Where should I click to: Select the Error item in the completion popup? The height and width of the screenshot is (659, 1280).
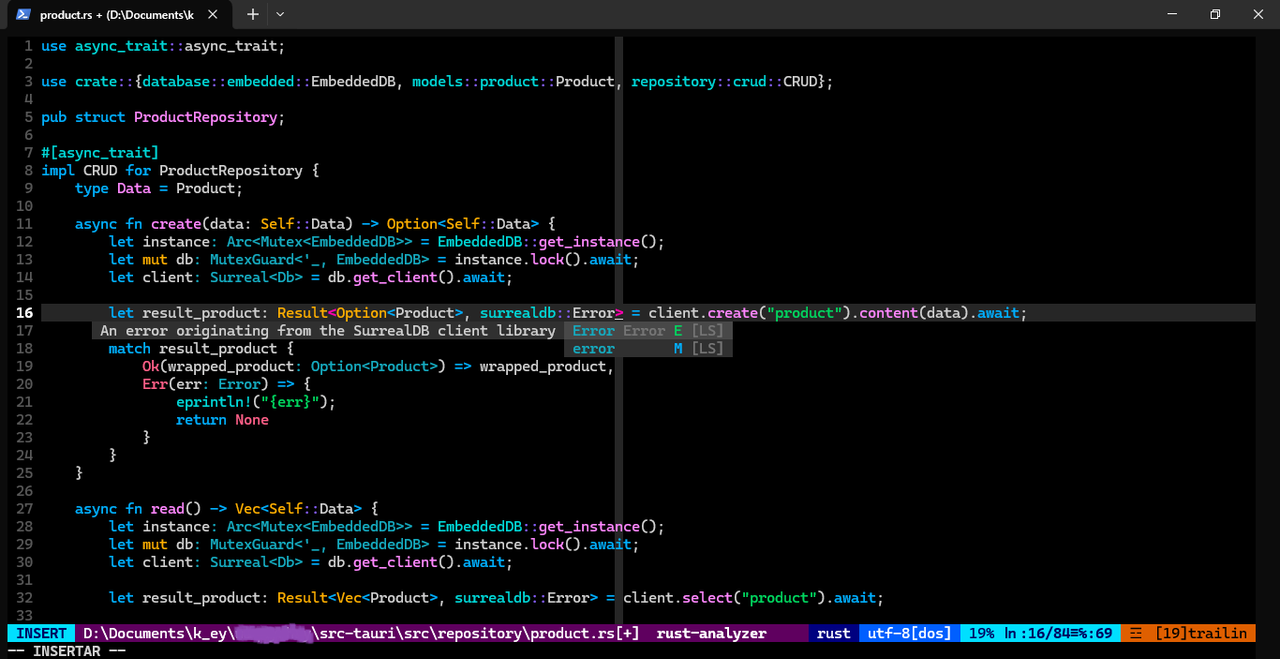(594, 330)
